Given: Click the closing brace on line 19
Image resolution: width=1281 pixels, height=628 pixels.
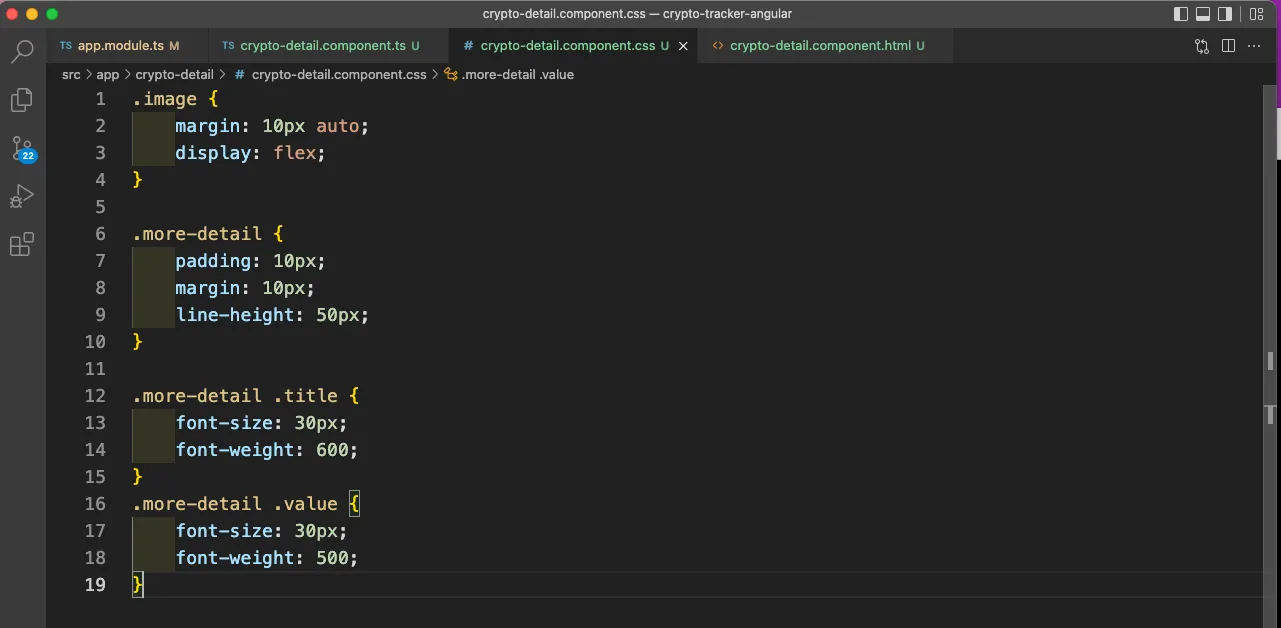Looking at the screenshot, I should pos(138,585).
